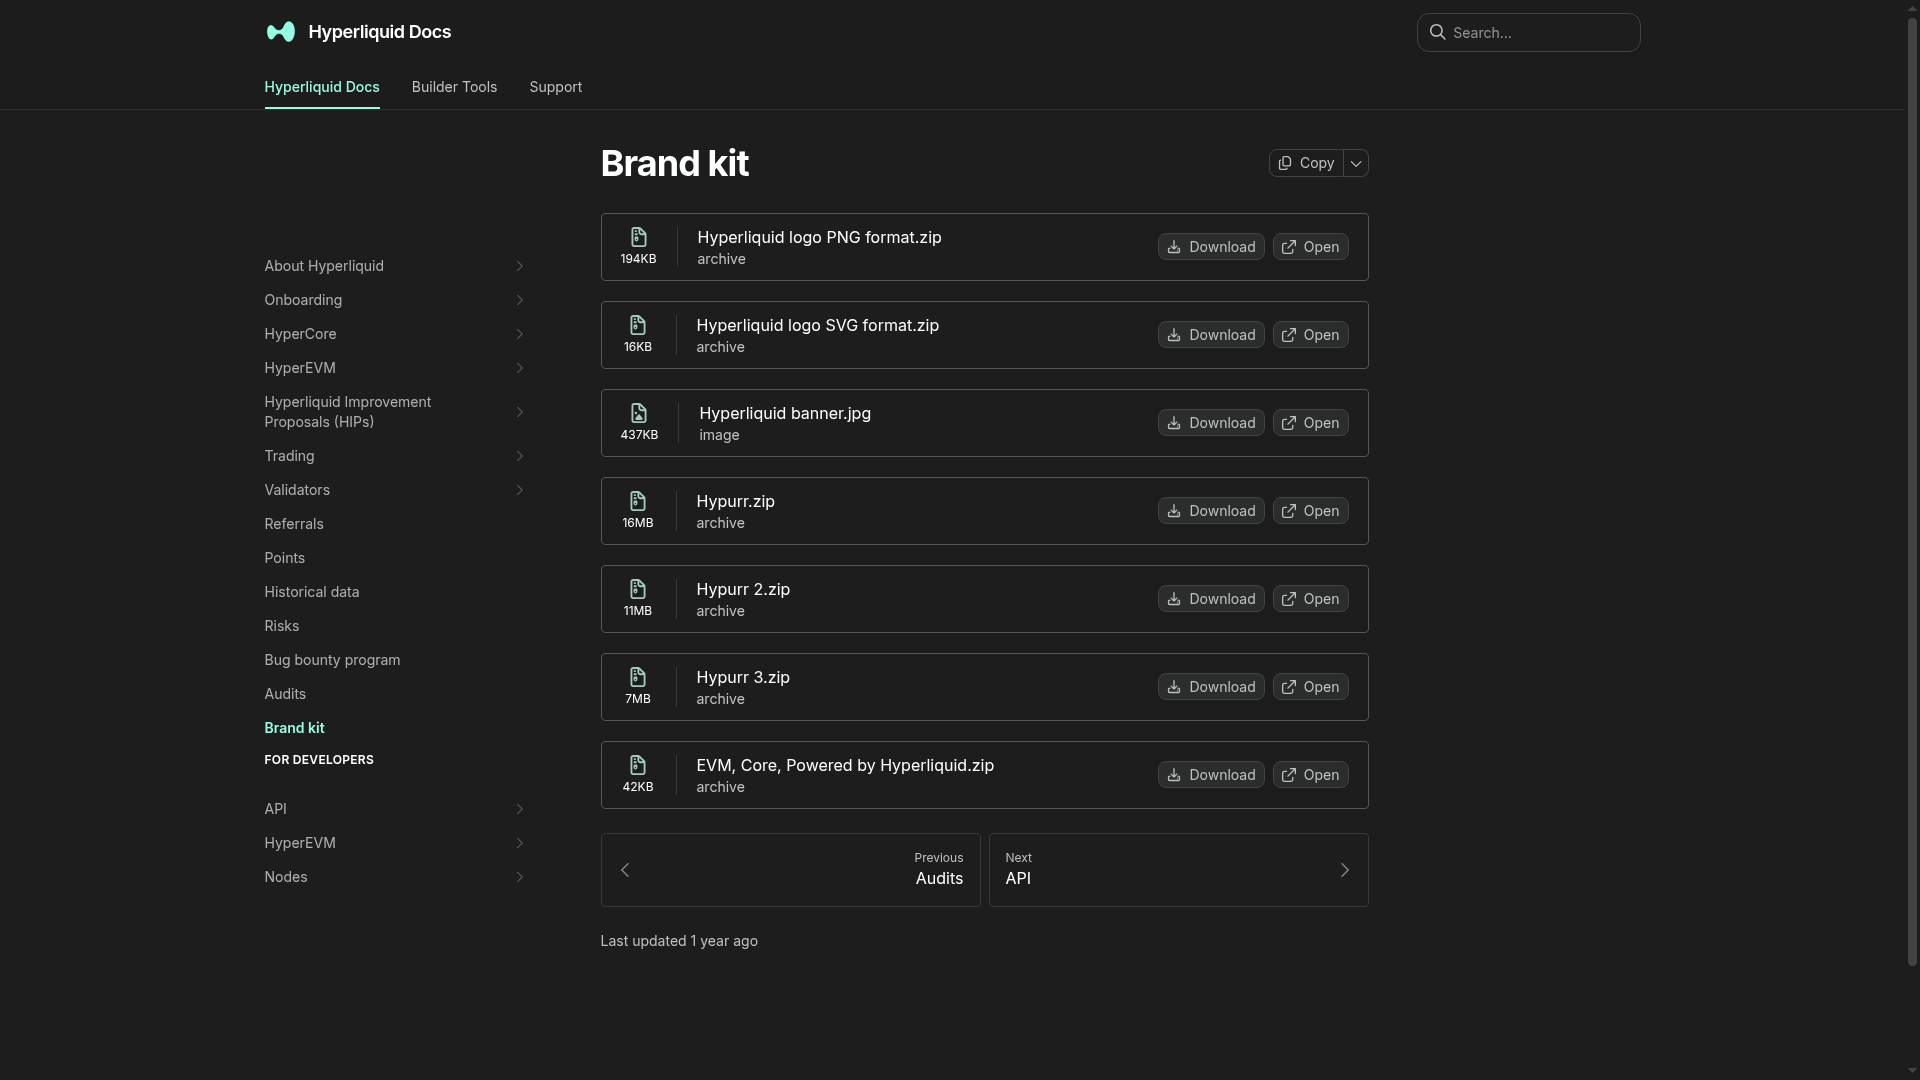Open the Risks page

(282, 626)
